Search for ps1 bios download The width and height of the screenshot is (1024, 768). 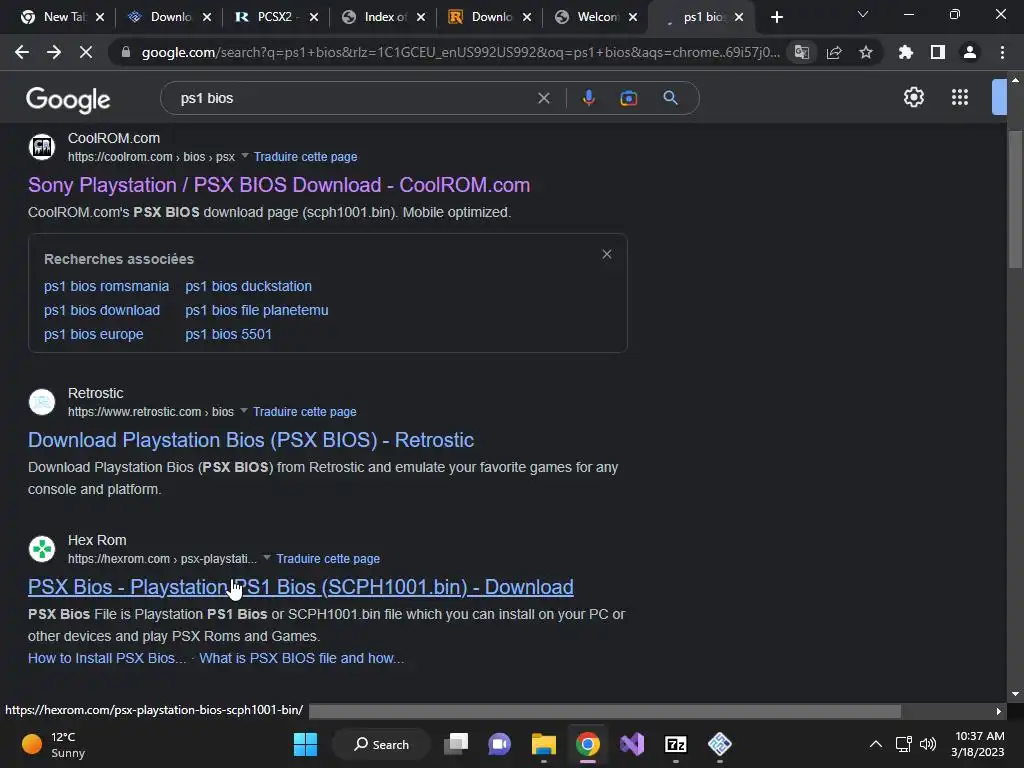(x=102, y=310)
